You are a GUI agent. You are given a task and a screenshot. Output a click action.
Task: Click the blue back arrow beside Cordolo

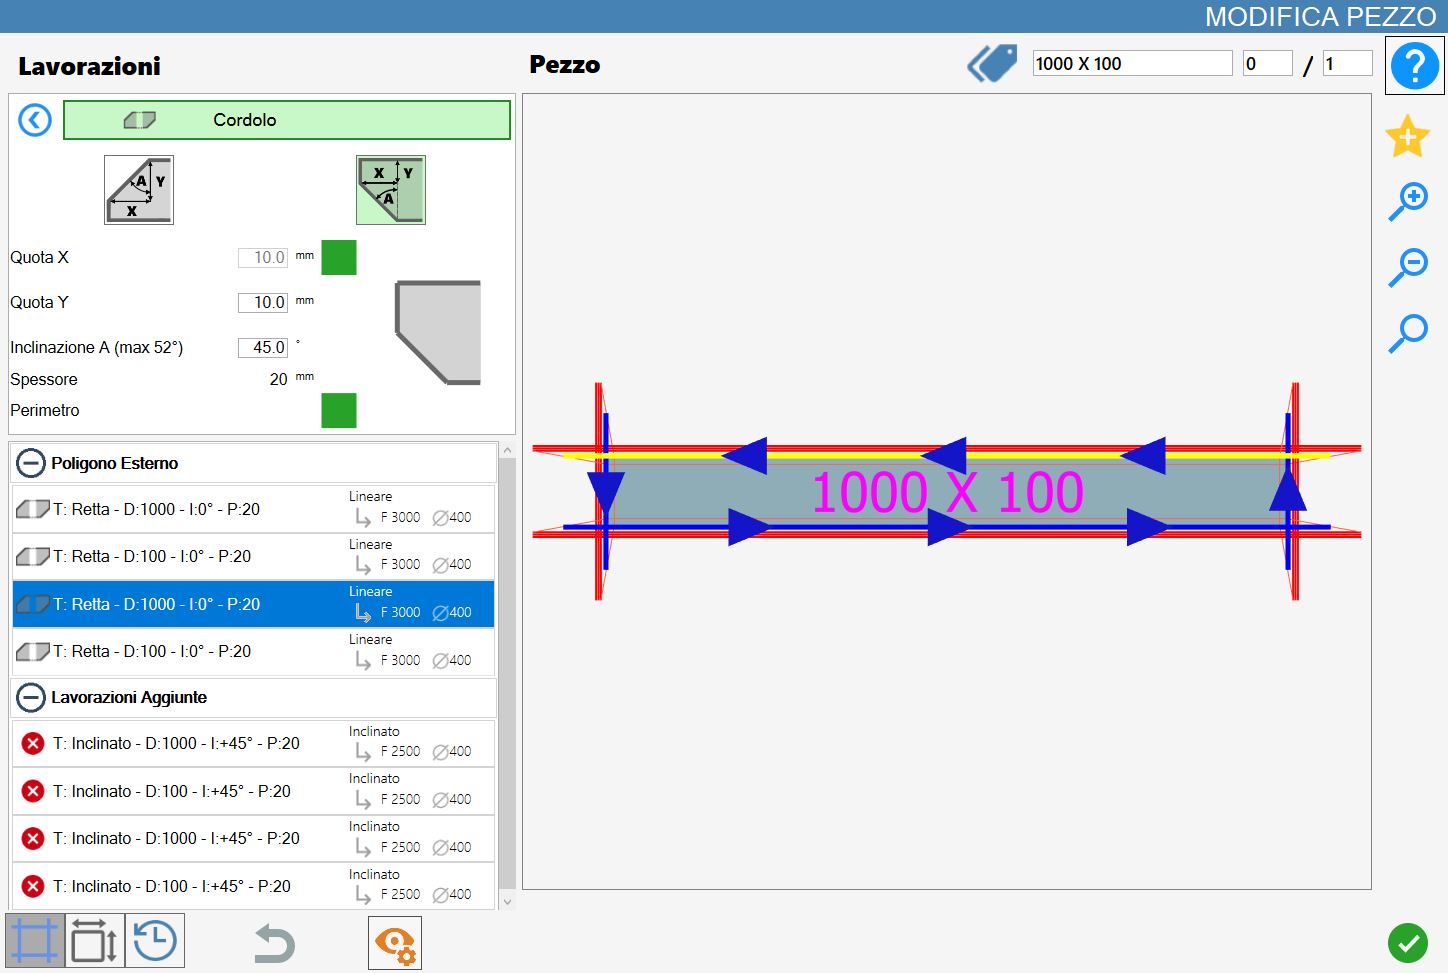[35, 121]
